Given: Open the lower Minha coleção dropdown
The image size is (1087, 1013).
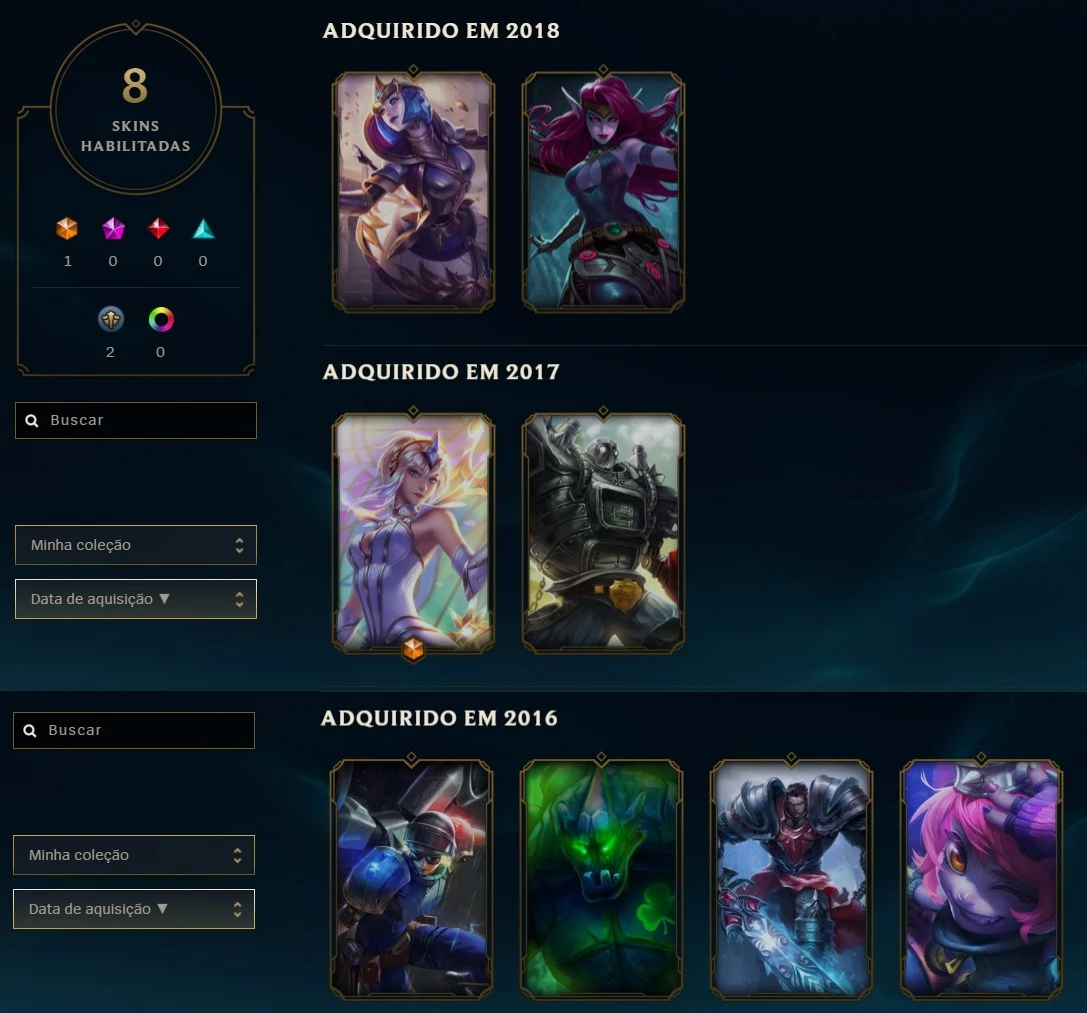Looking at the screenshot, I should pyautogui.click(x=134, y=855).
